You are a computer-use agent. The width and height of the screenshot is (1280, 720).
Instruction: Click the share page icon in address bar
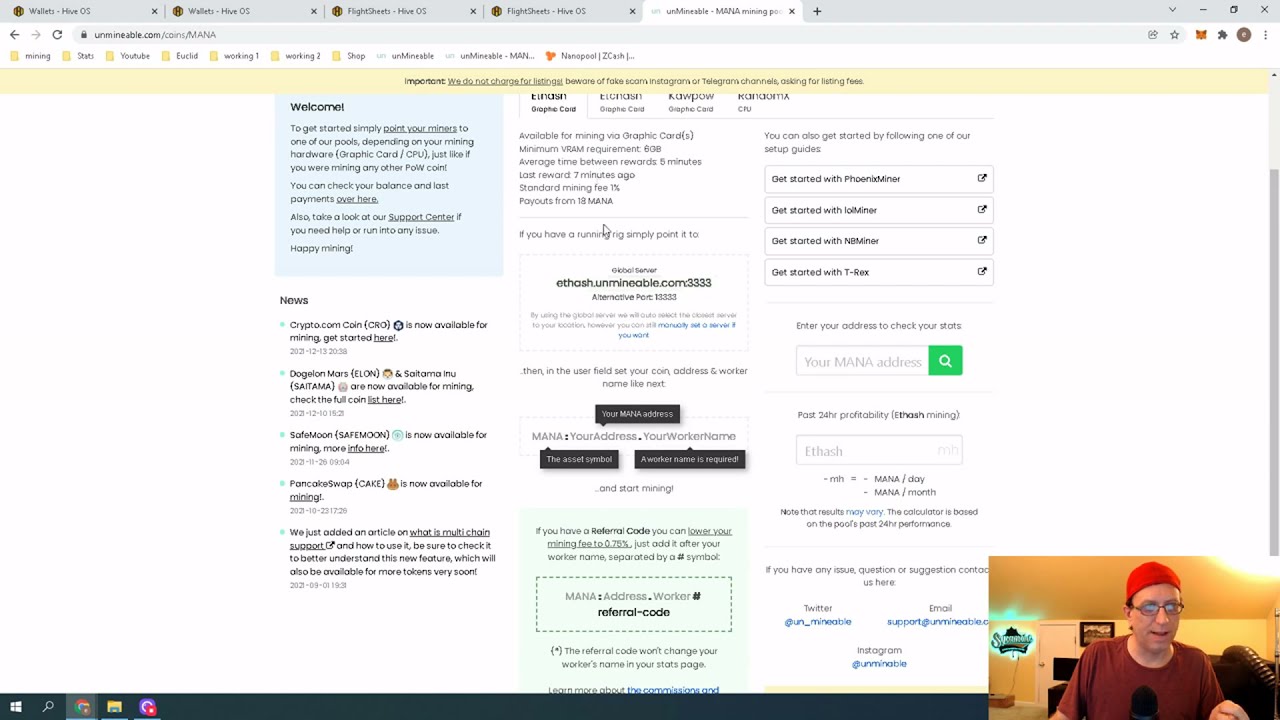(x=1153, y=35)
